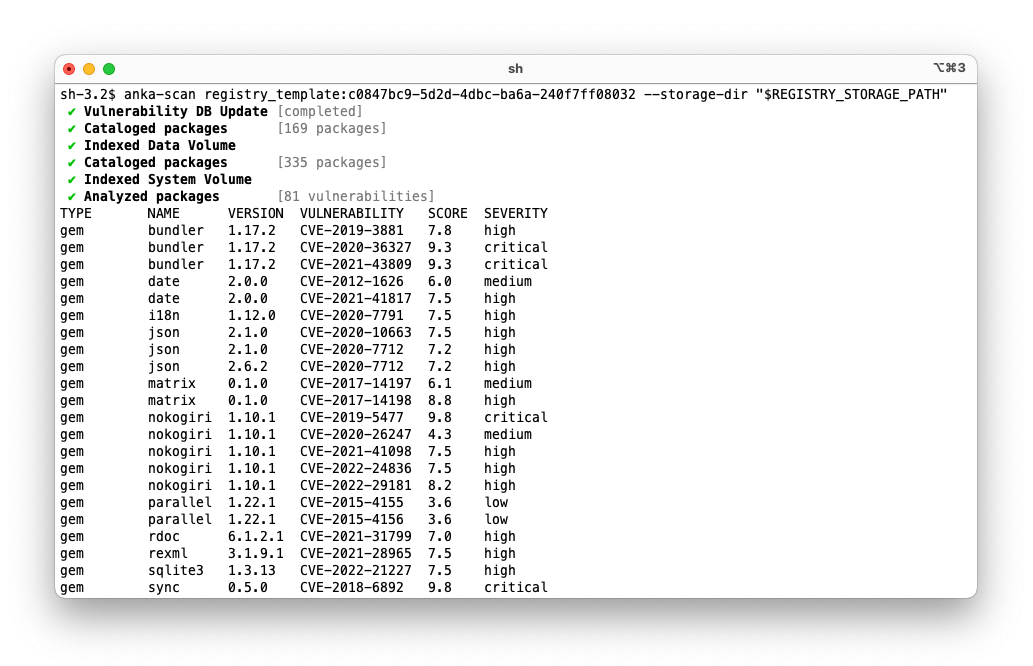This screenshot has width=1033, height=666.
Task: Click the green full-screen button
Action: coord(108,68)
